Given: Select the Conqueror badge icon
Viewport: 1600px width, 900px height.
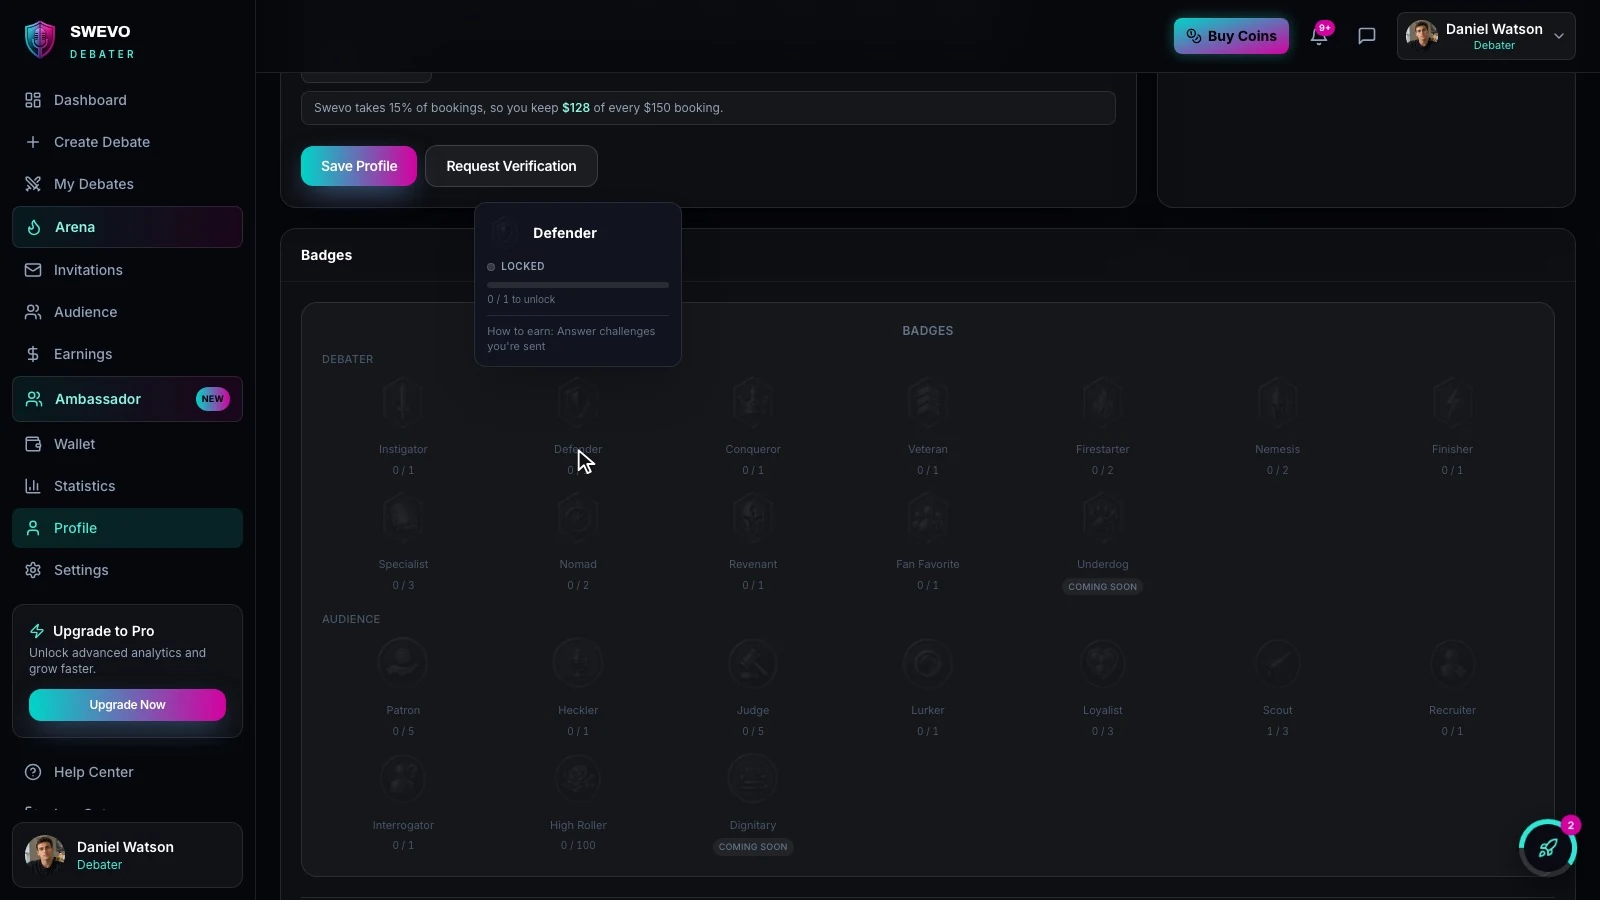Looking at the screenshot, I should point(753,402).
